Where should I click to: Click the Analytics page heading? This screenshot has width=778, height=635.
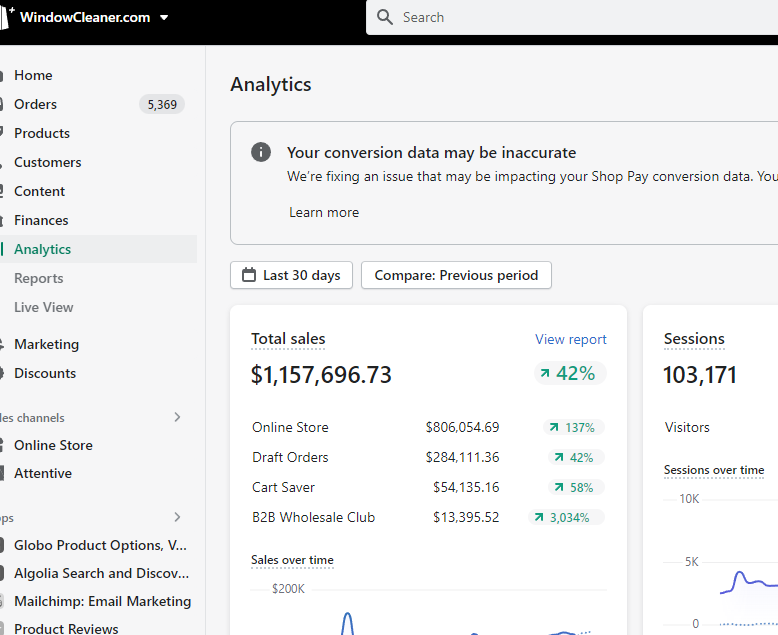coord(271,84)
